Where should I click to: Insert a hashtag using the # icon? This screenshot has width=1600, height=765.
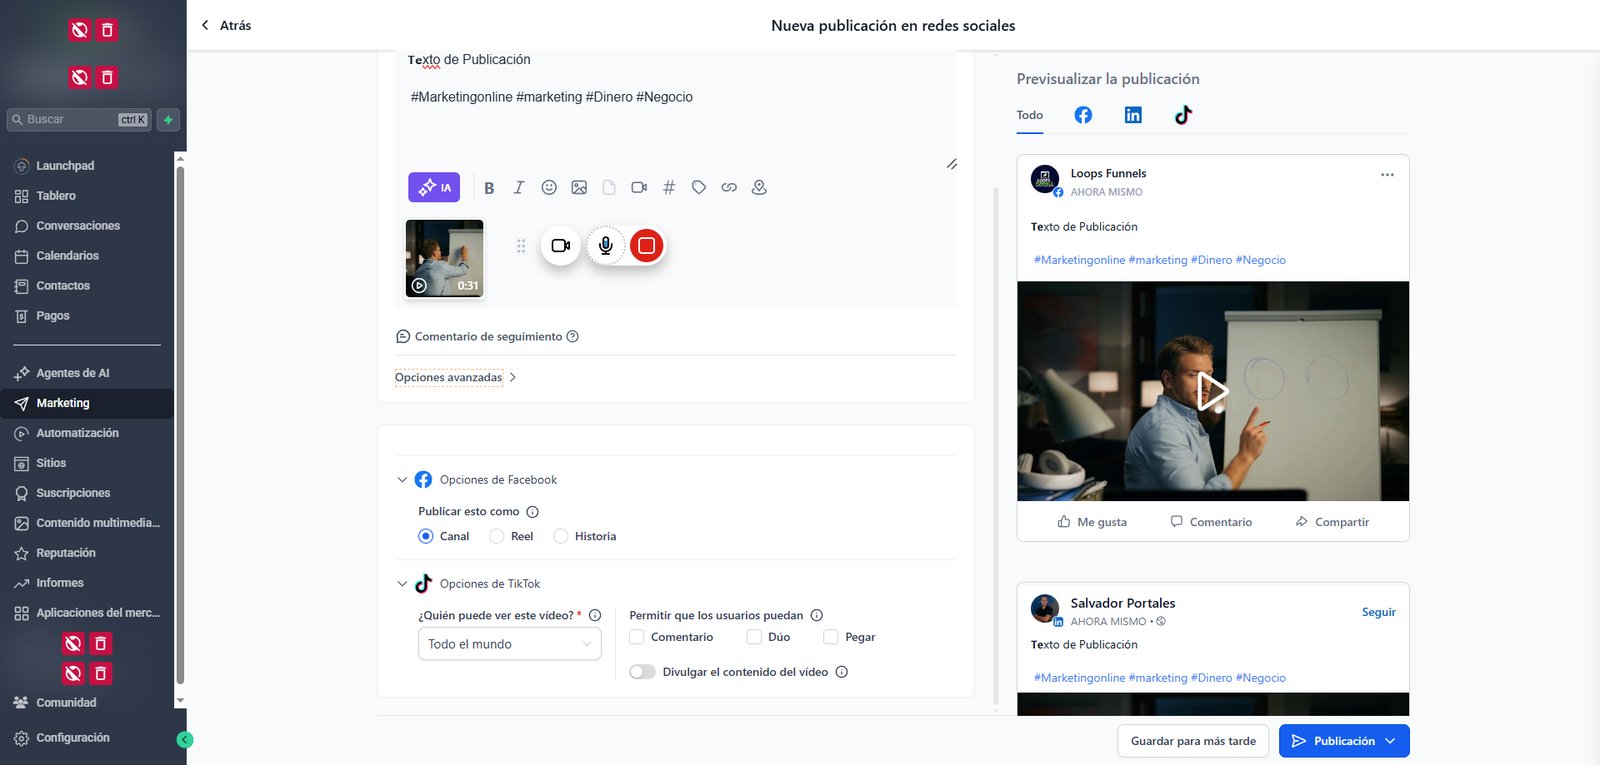pyautogui.click(x=669, y=187)
